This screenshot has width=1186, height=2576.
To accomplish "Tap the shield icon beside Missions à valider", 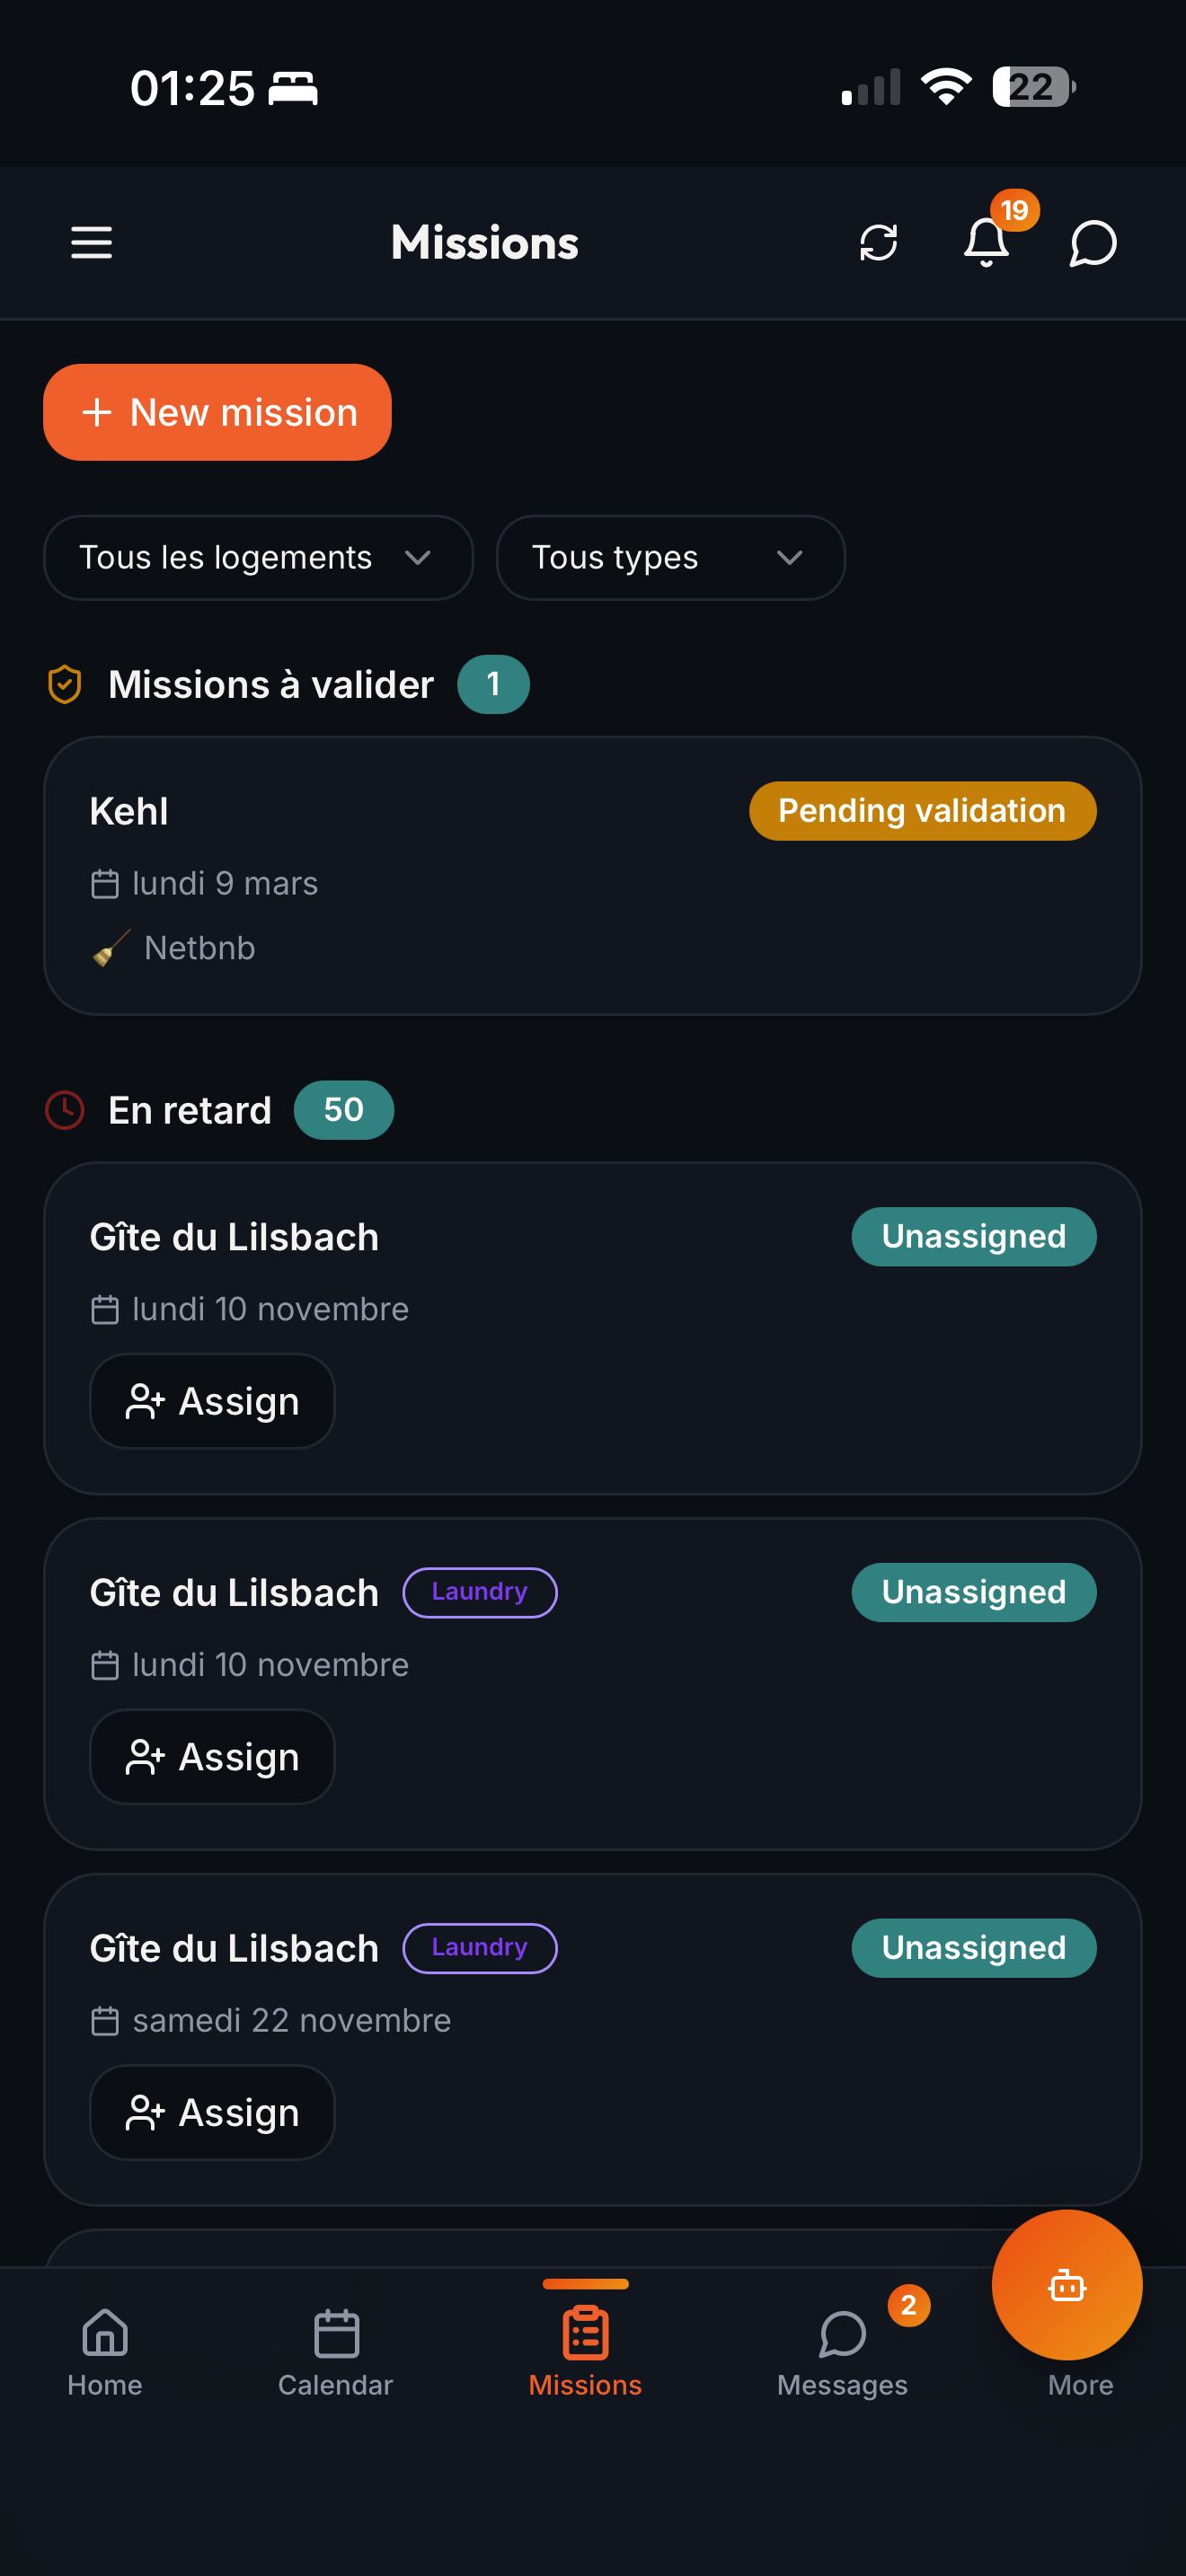I will [65, 685].
